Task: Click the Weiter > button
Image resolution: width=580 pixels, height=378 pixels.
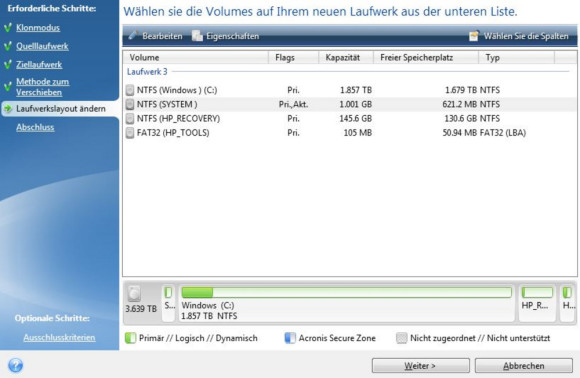Action: pos(421,366)
